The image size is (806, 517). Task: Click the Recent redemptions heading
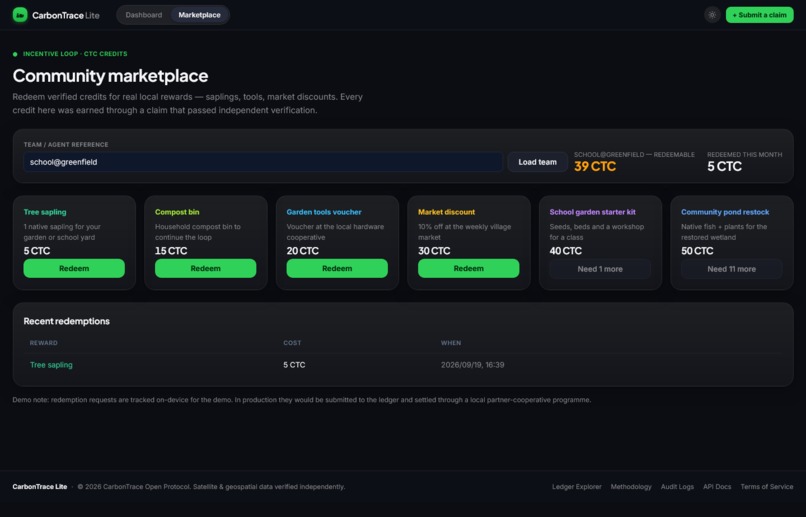(66, 321)
